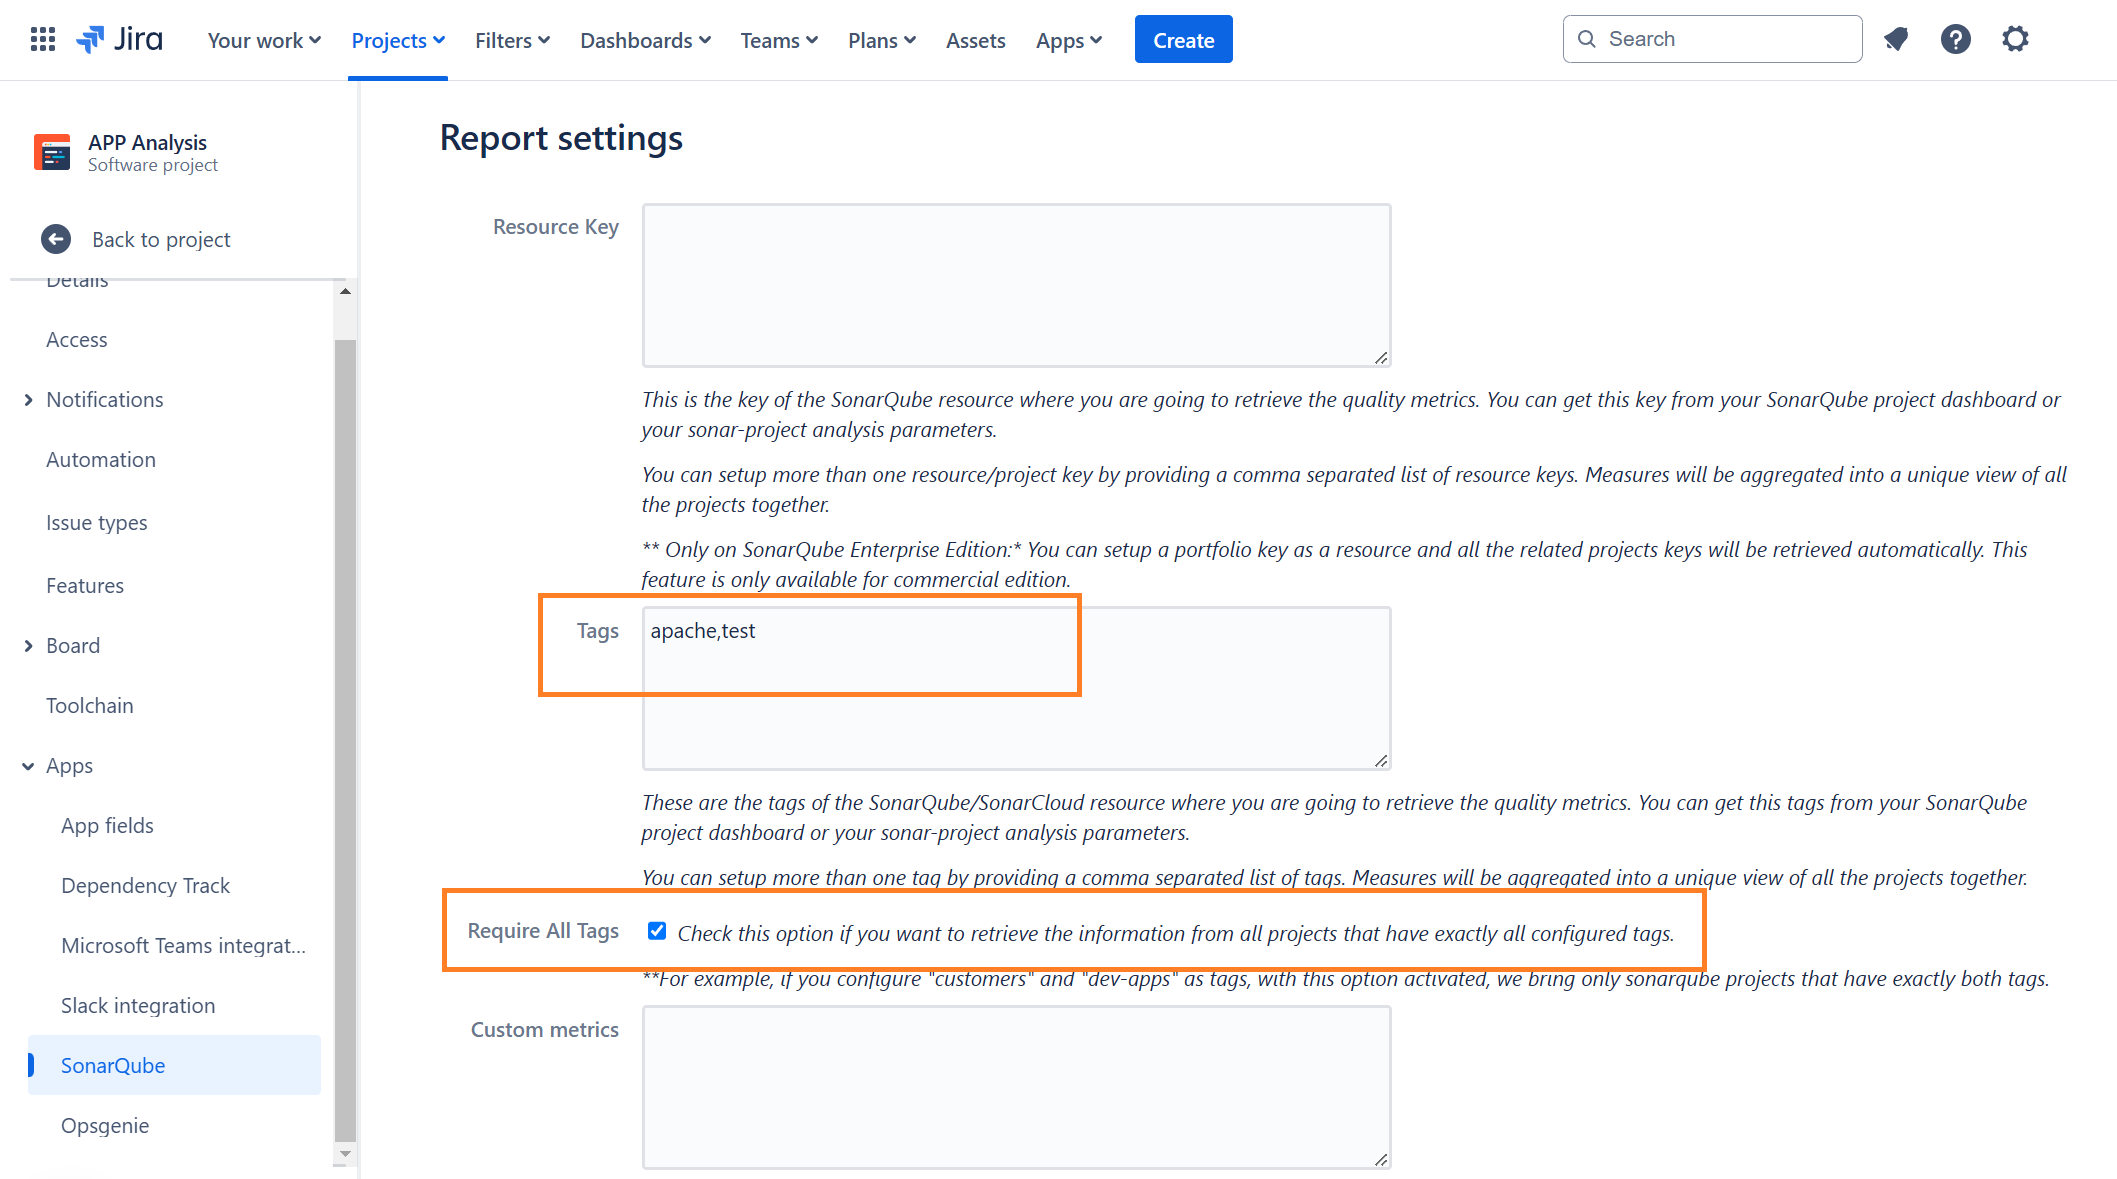This screenshot has width=2117, height=1179.
Task: Open Dependency Track settings
Action: (145, 885)
